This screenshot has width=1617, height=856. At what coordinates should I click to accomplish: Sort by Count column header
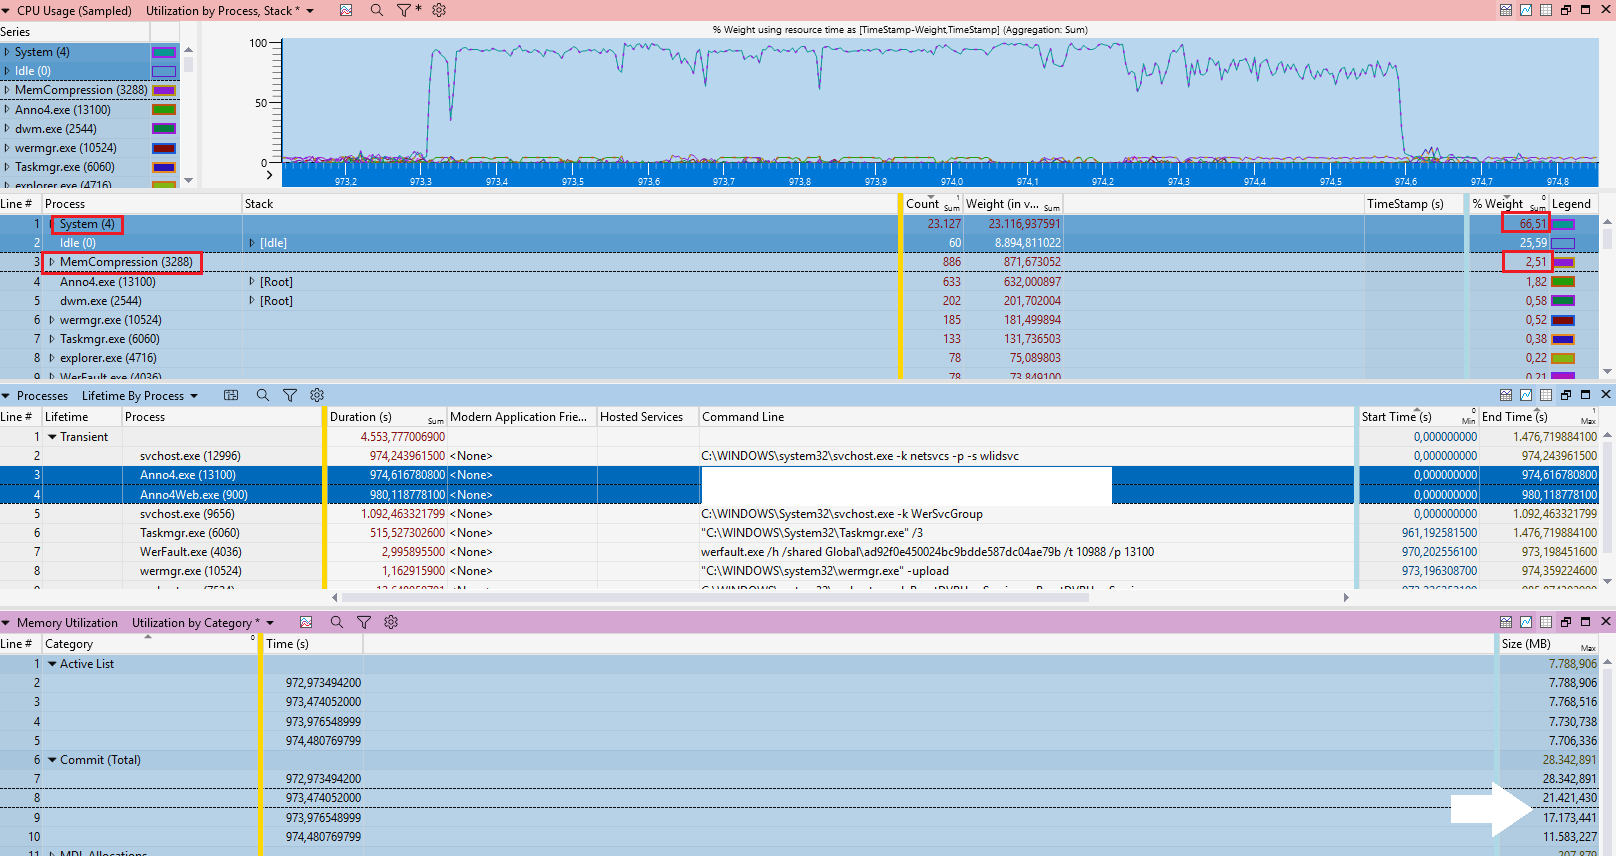point(932,203)
